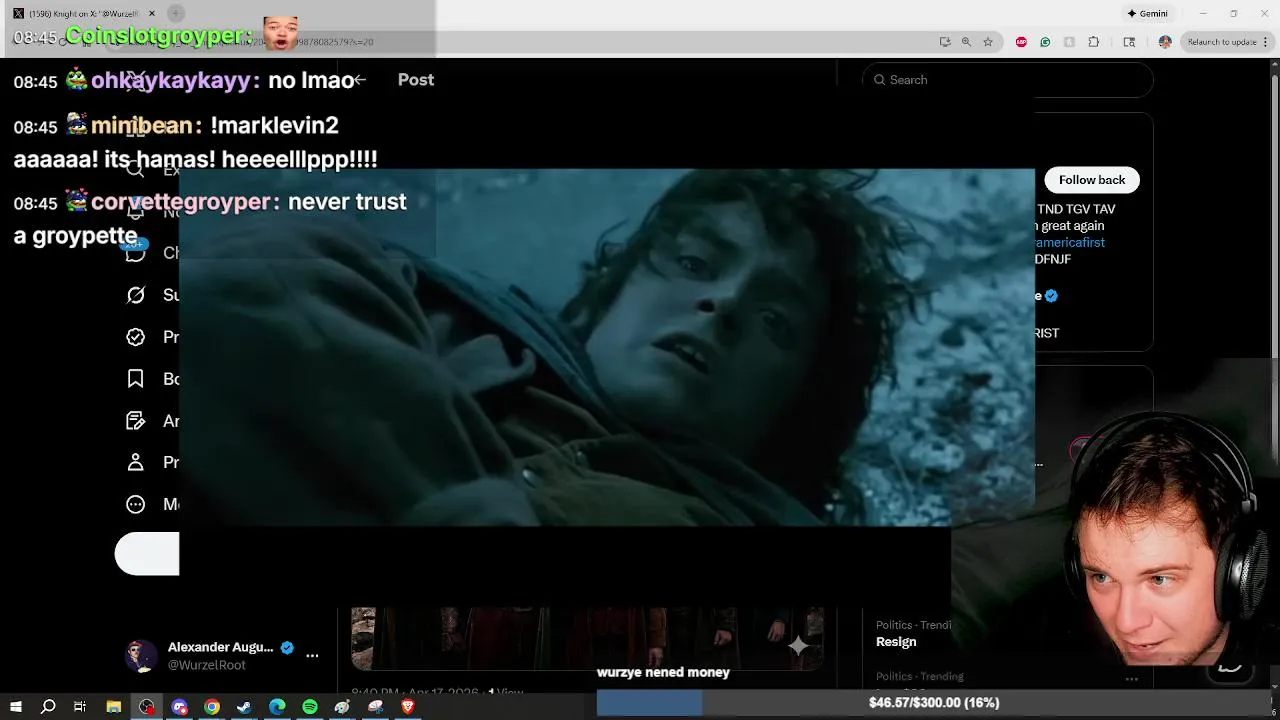Open Windows taskbar search
The image size is (1280, 720).
(x=48, y=707)
